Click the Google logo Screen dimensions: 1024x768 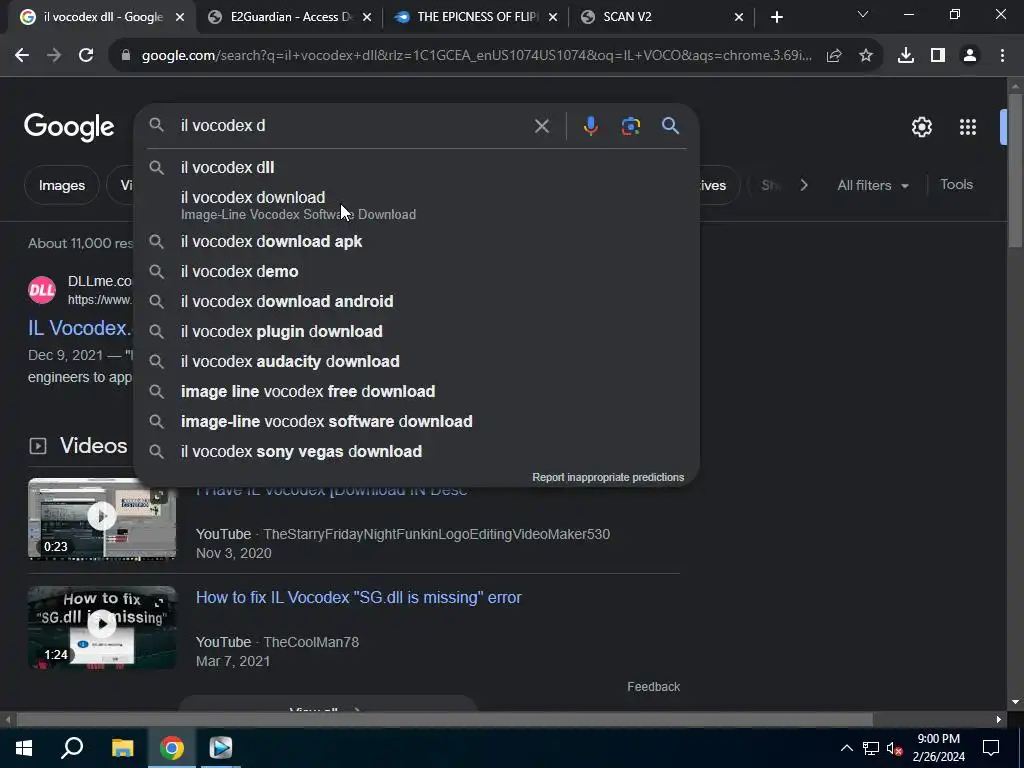point(69,127)
